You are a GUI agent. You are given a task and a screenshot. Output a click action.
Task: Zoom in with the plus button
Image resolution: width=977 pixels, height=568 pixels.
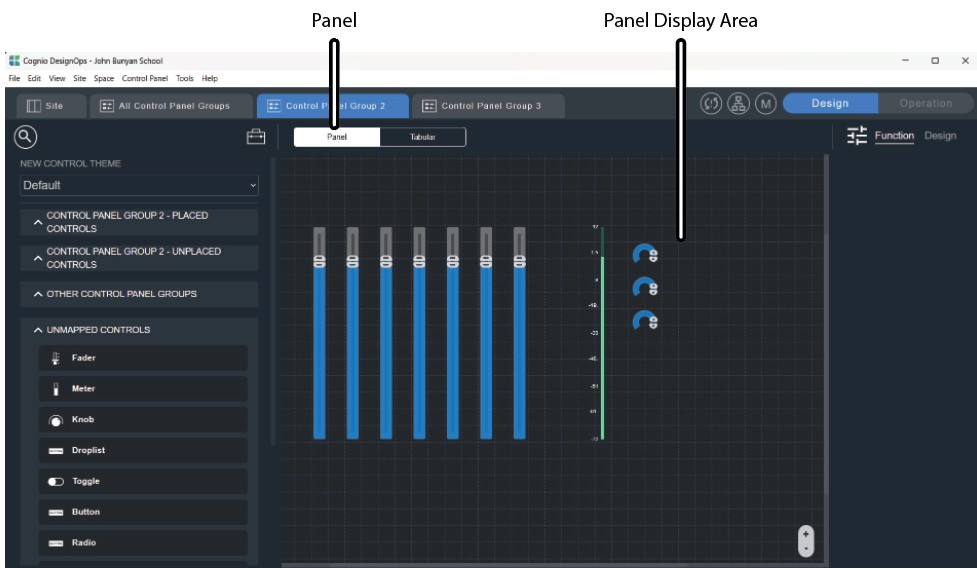pyautogui.click(x=806, y=534)
